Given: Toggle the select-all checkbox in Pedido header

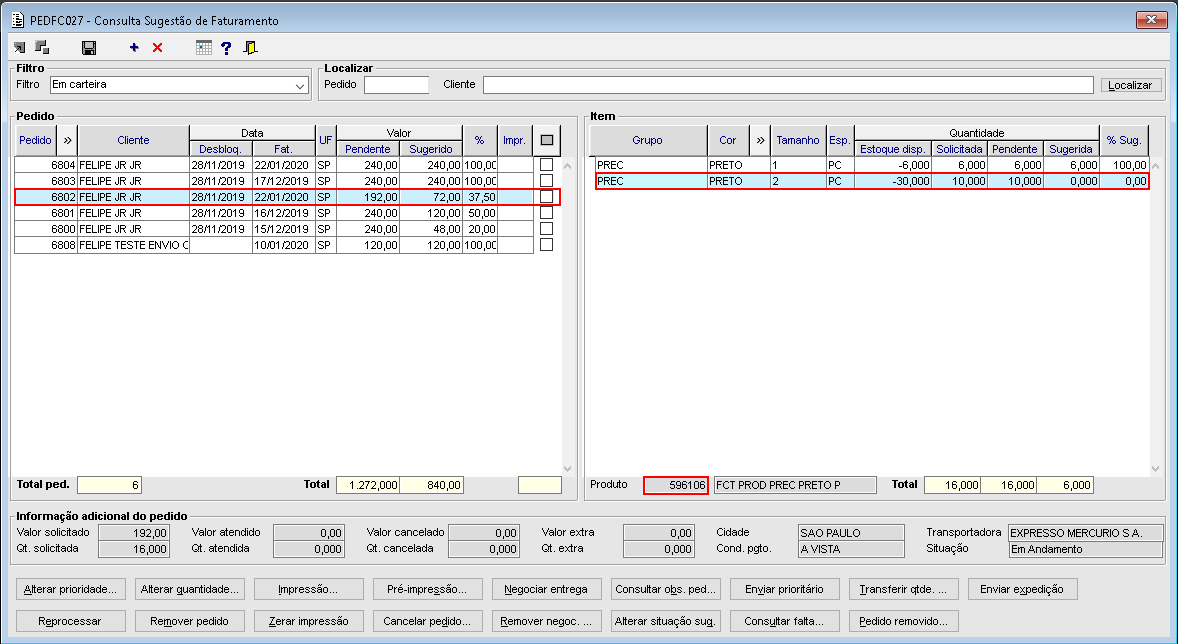Looking at the screenshot, I should click(x=547, y=141).
